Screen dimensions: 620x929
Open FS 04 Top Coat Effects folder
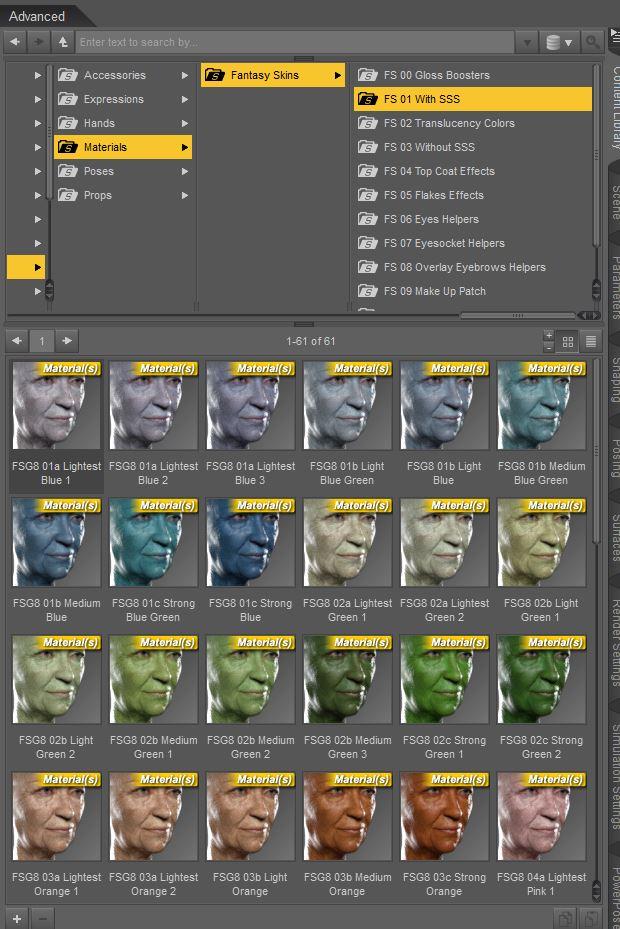point(472,171)
